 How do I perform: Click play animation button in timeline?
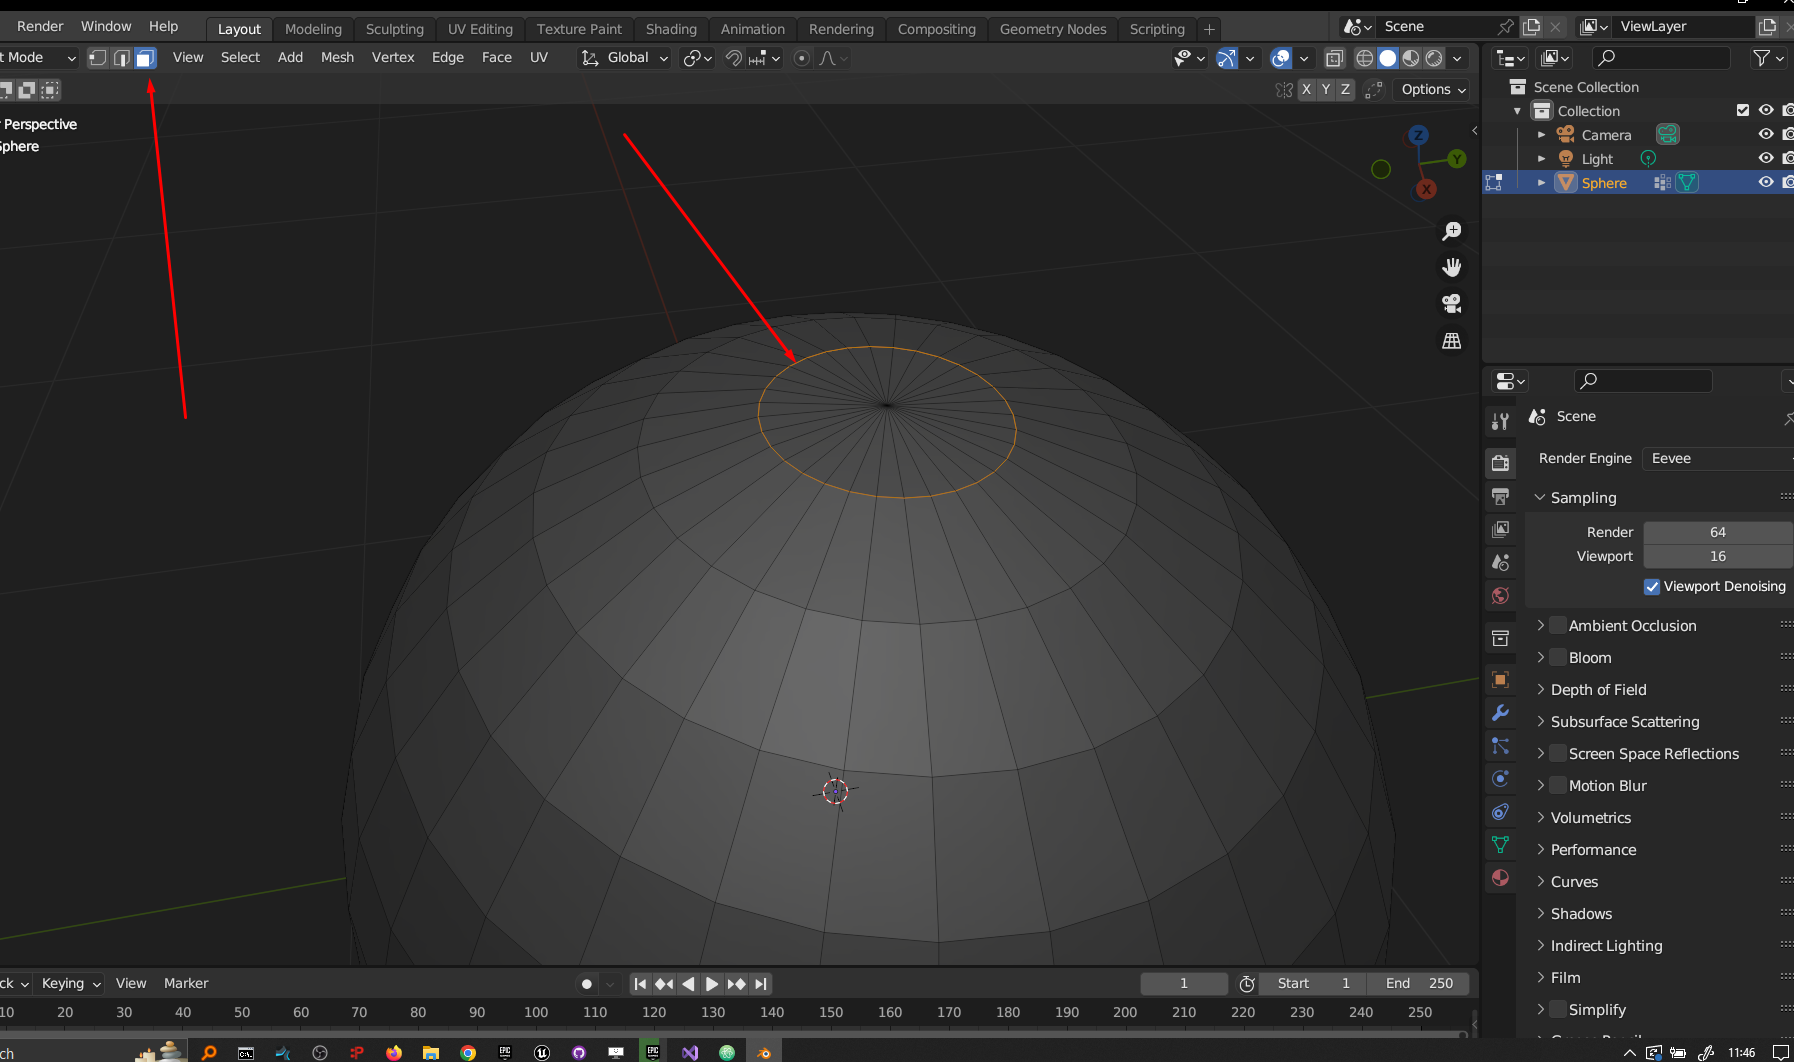point(712,984)
